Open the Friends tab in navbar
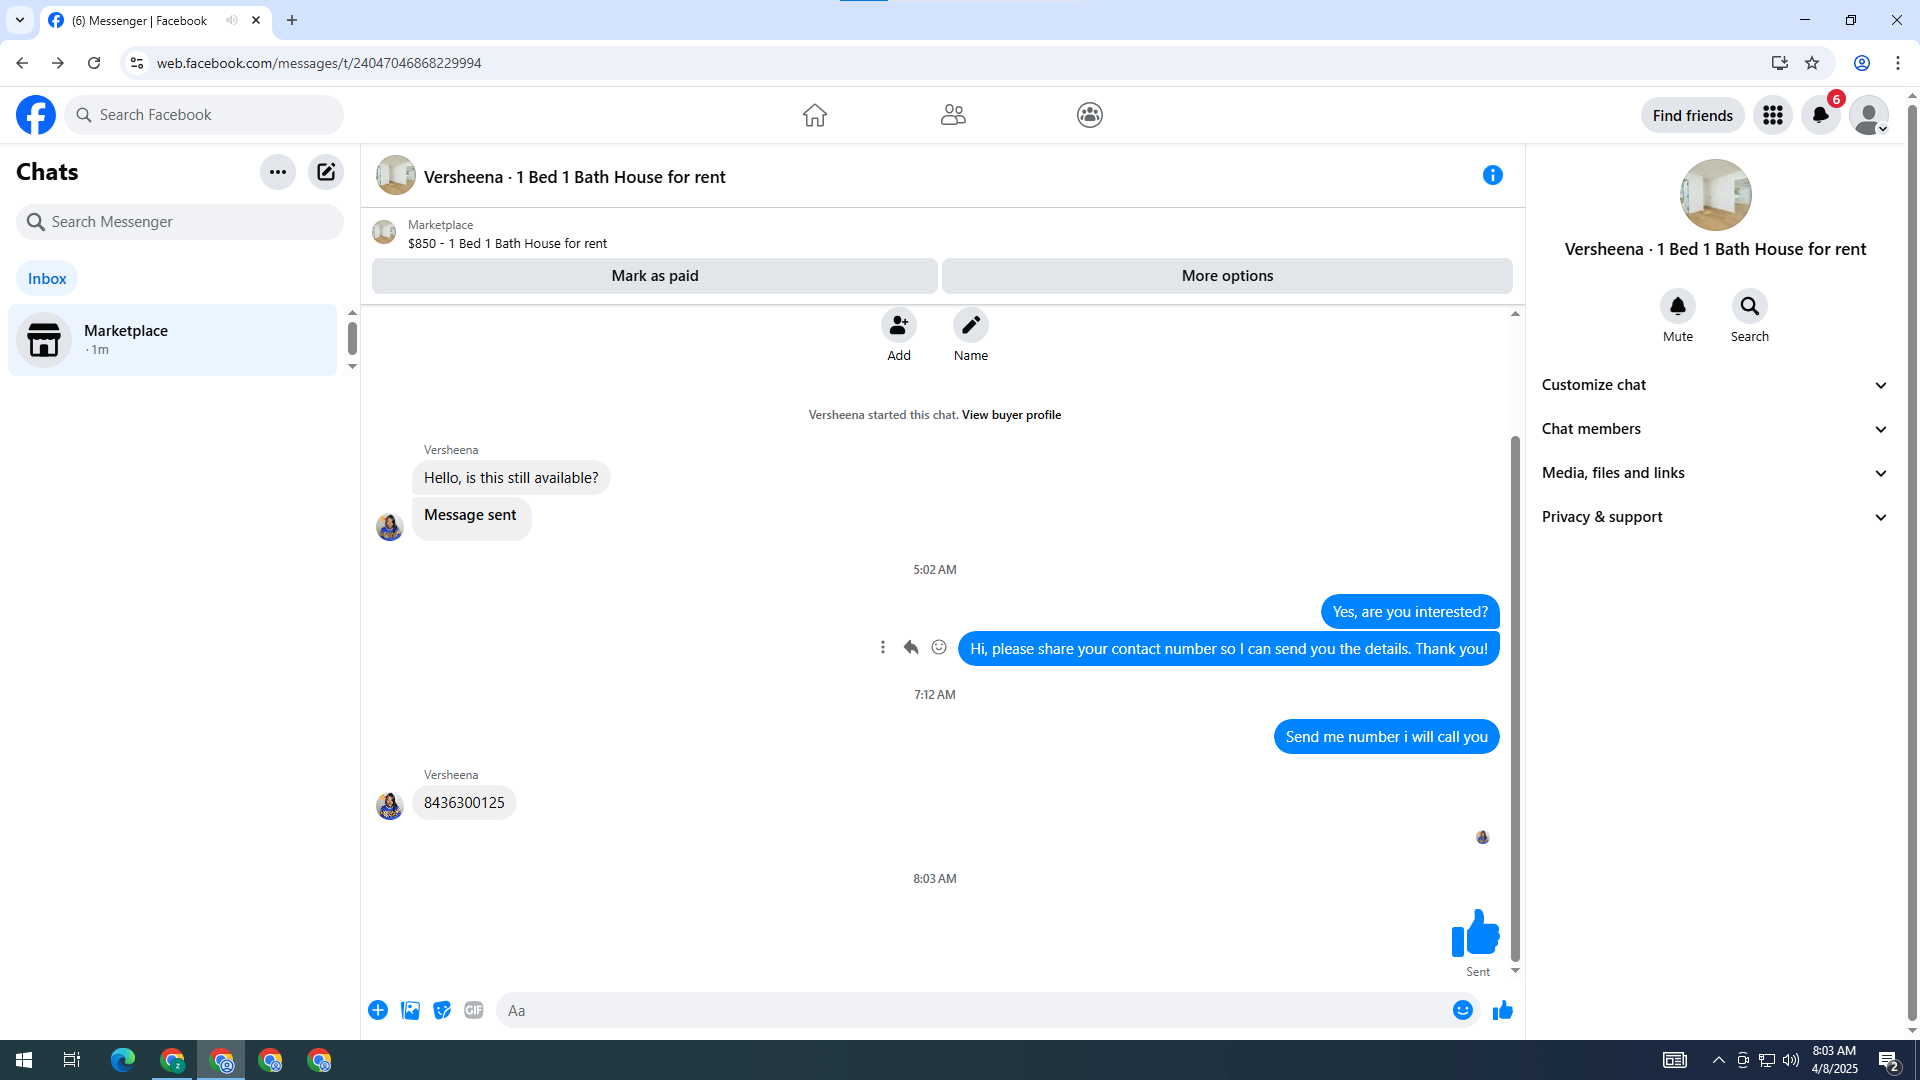The image size is (1920, 1080). click(x=952, y=115)
